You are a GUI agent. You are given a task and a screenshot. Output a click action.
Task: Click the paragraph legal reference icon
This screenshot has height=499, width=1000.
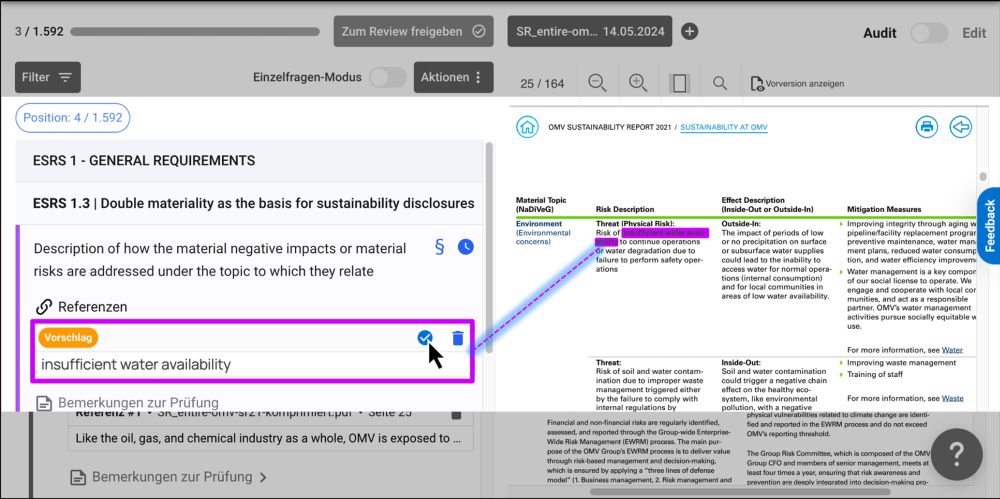(439, 246)
